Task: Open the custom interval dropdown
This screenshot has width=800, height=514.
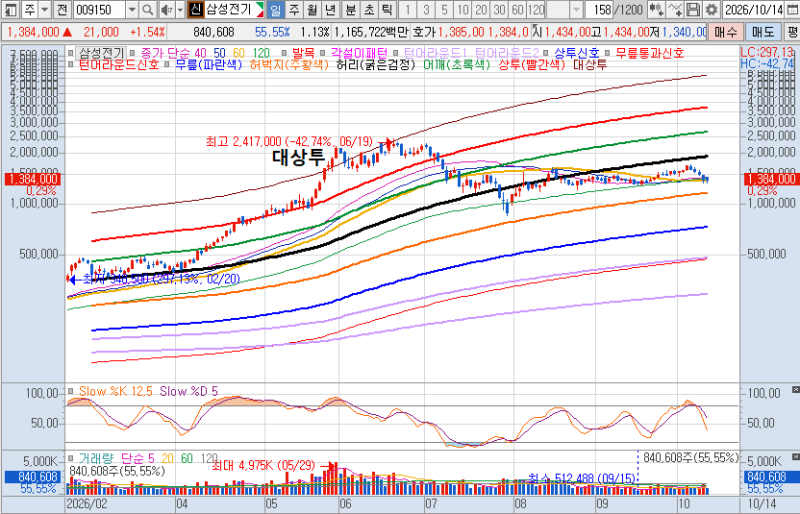Action: (576, 9)
